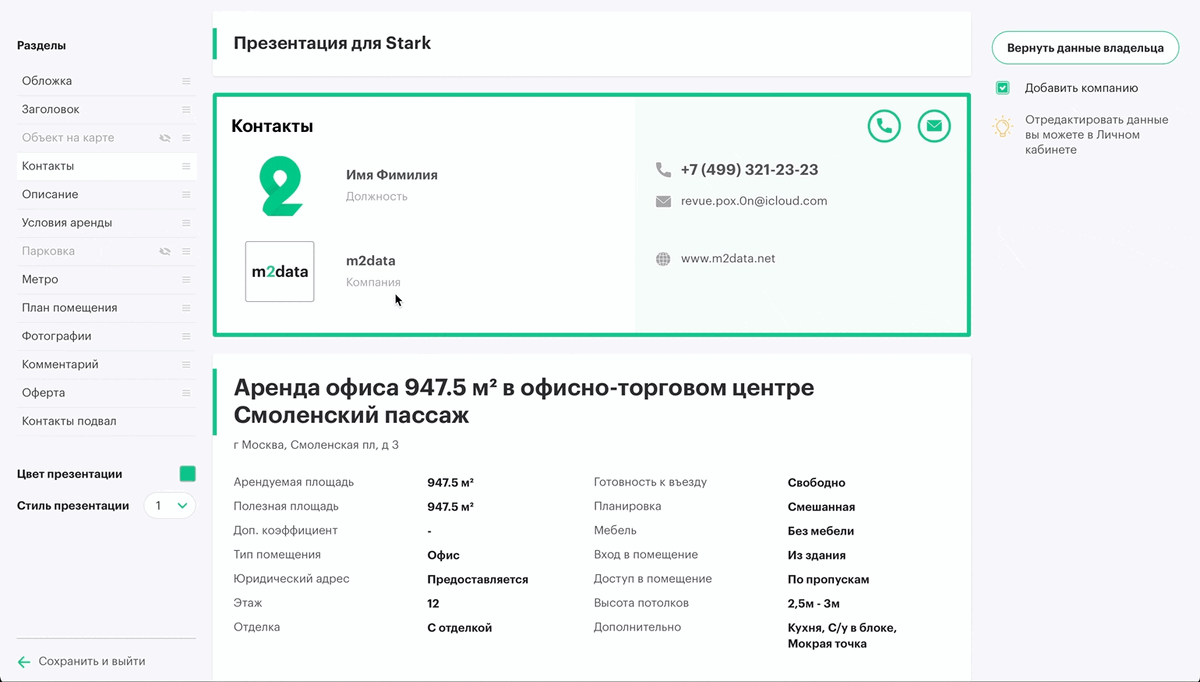This screenshot has width=1200, height=682.
Task: Click the green email circle icon in Контакты block
Action: (x=934, y=126)
